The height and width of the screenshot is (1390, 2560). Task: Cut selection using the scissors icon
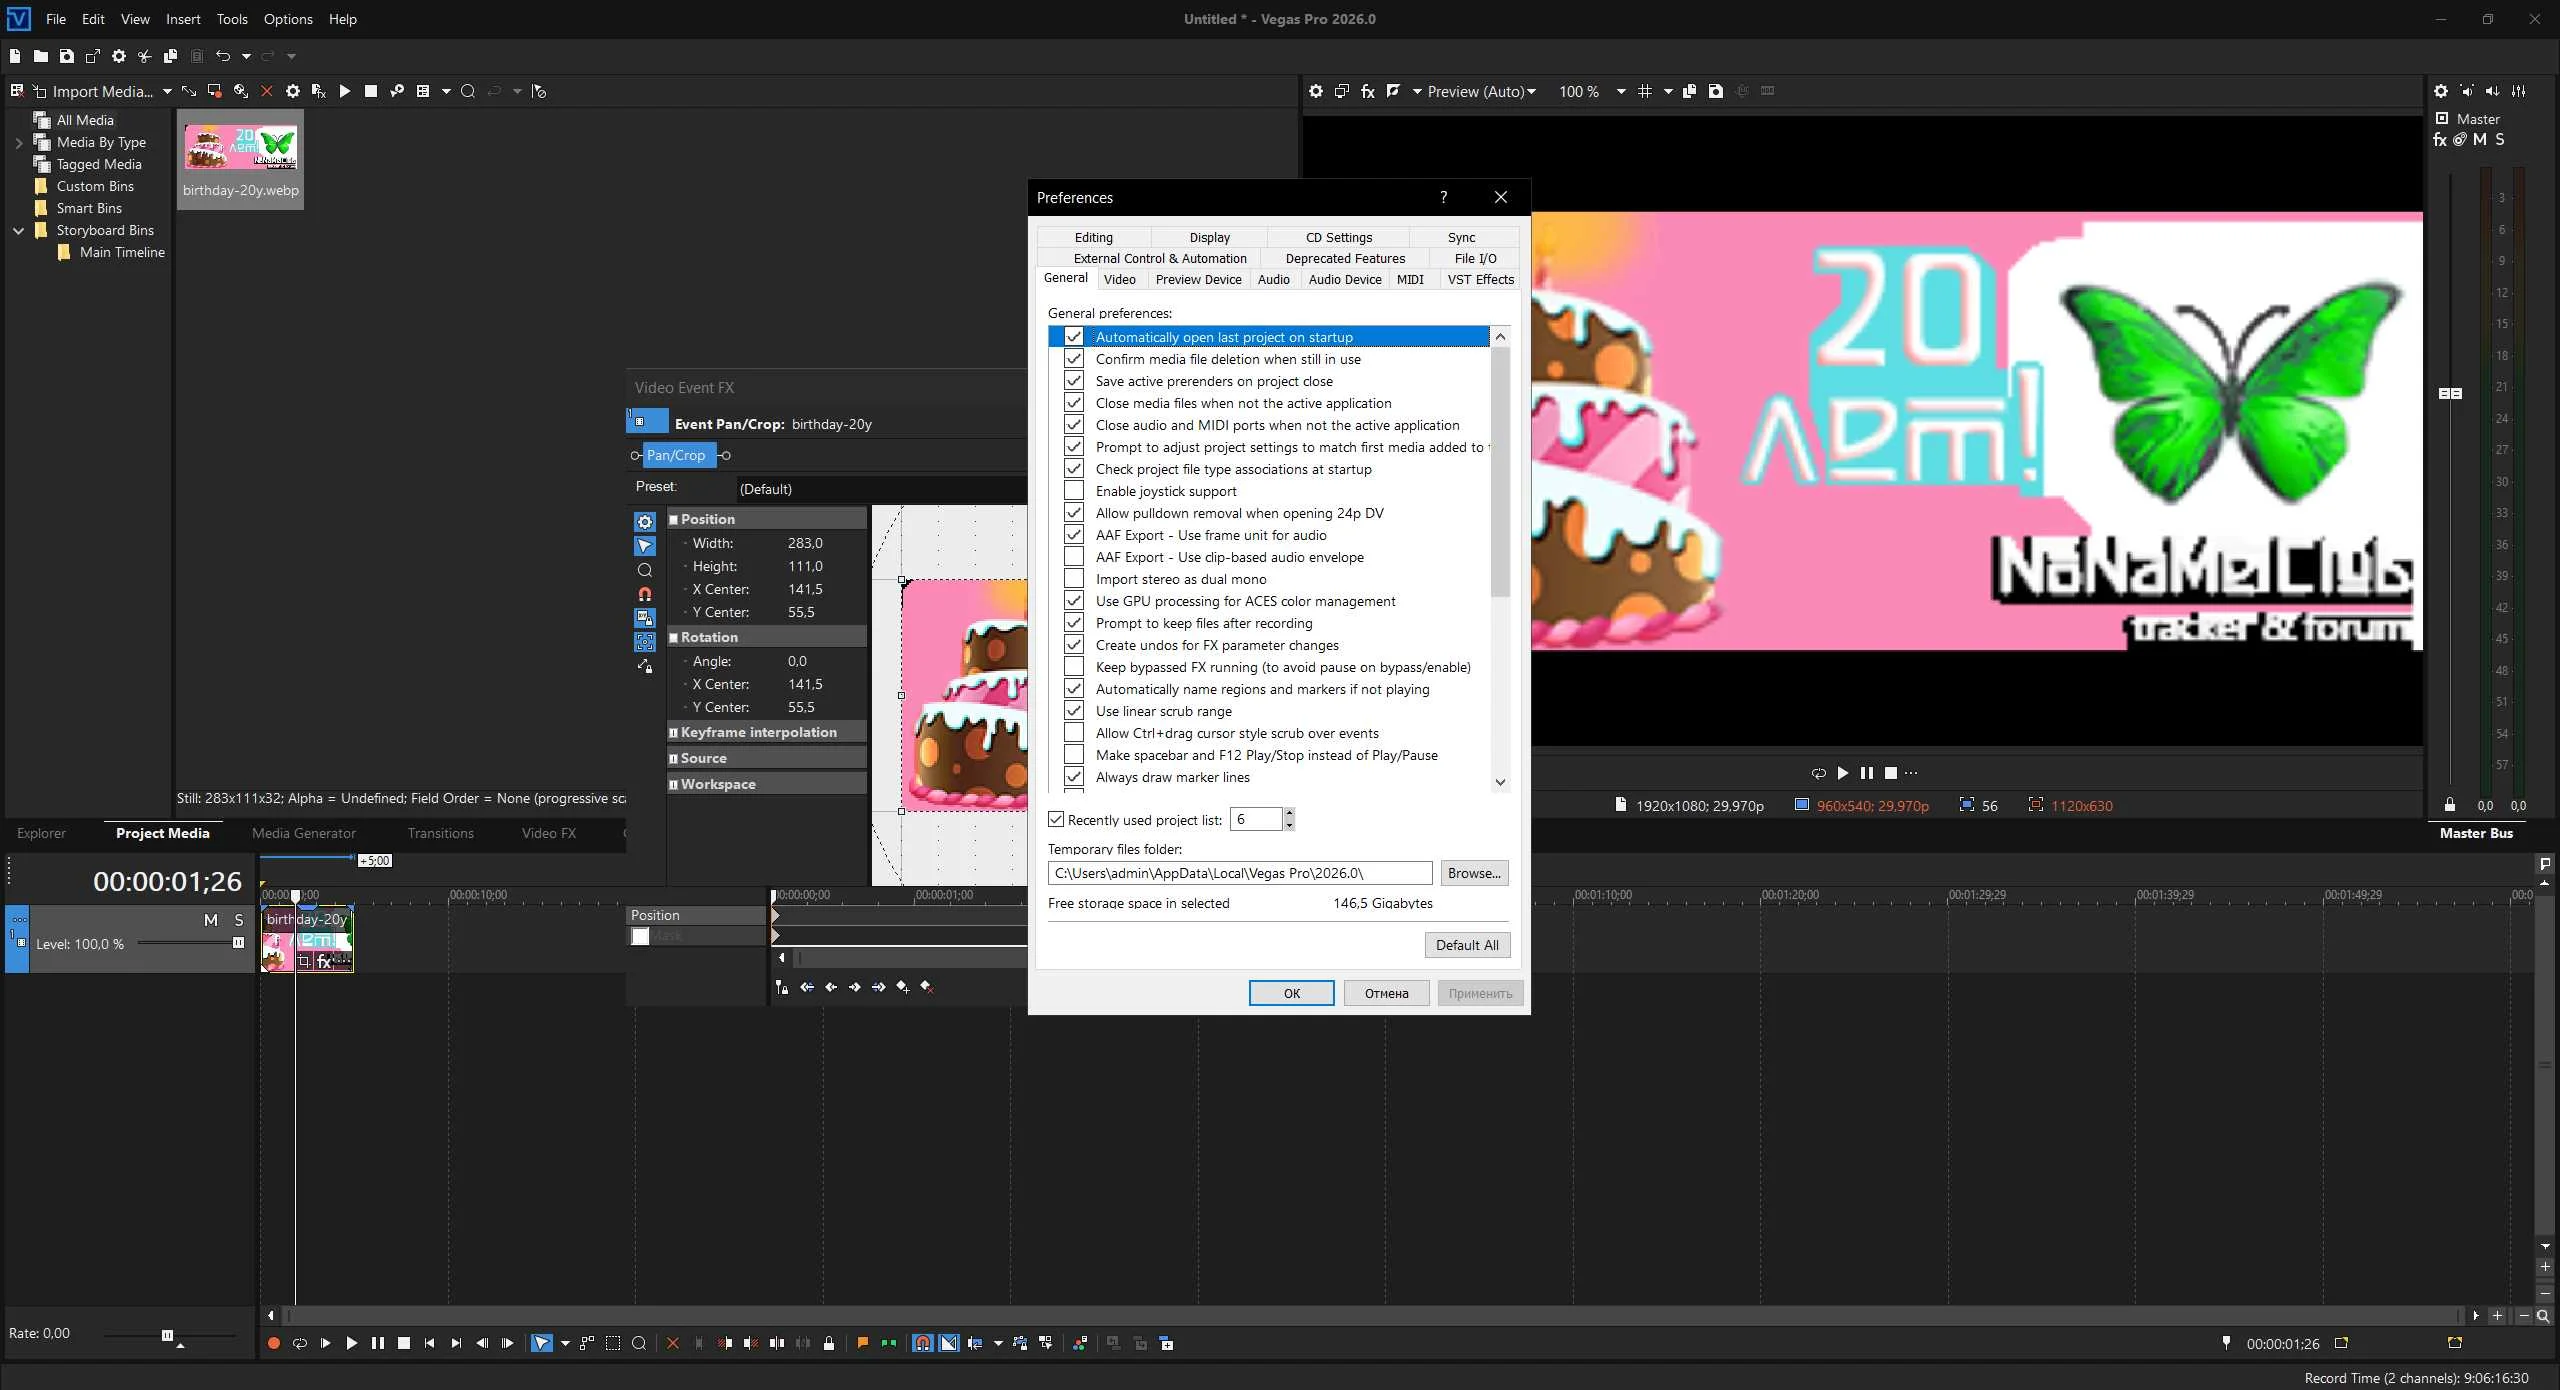click(145, 56)
